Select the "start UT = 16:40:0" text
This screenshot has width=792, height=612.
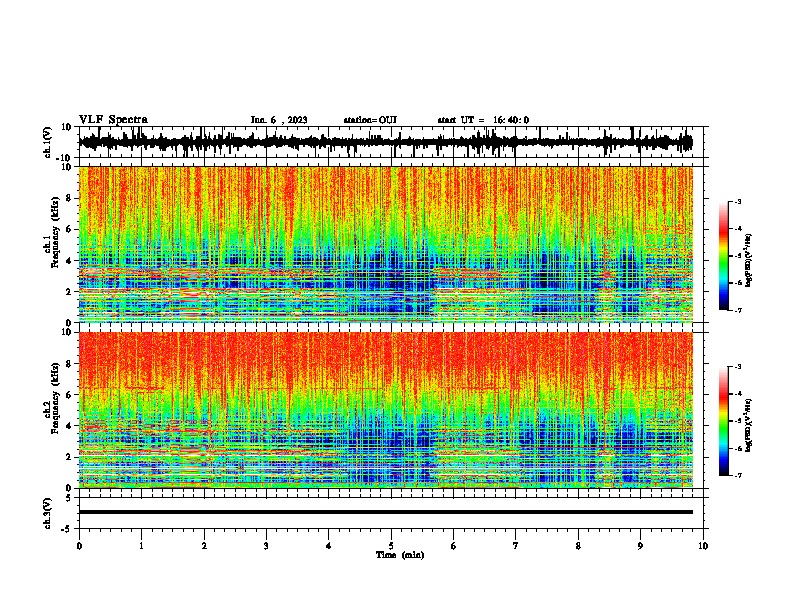[483, 120]
